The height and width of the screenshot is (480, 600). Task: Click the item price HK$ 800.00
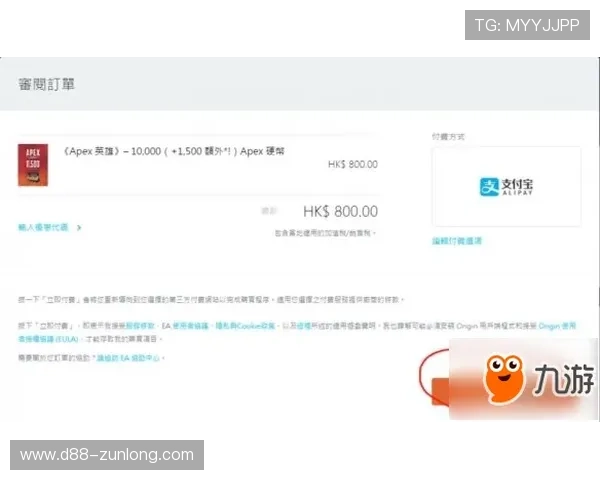pyautogui.click(x=353, y=164)
